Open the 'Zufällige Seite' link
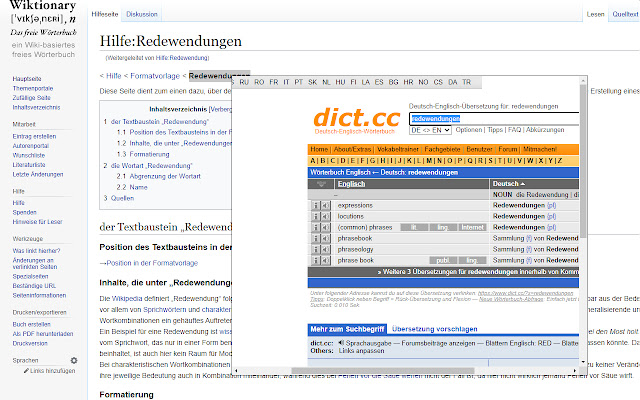This screenshot has height=400, width=640. coord(31,98)
